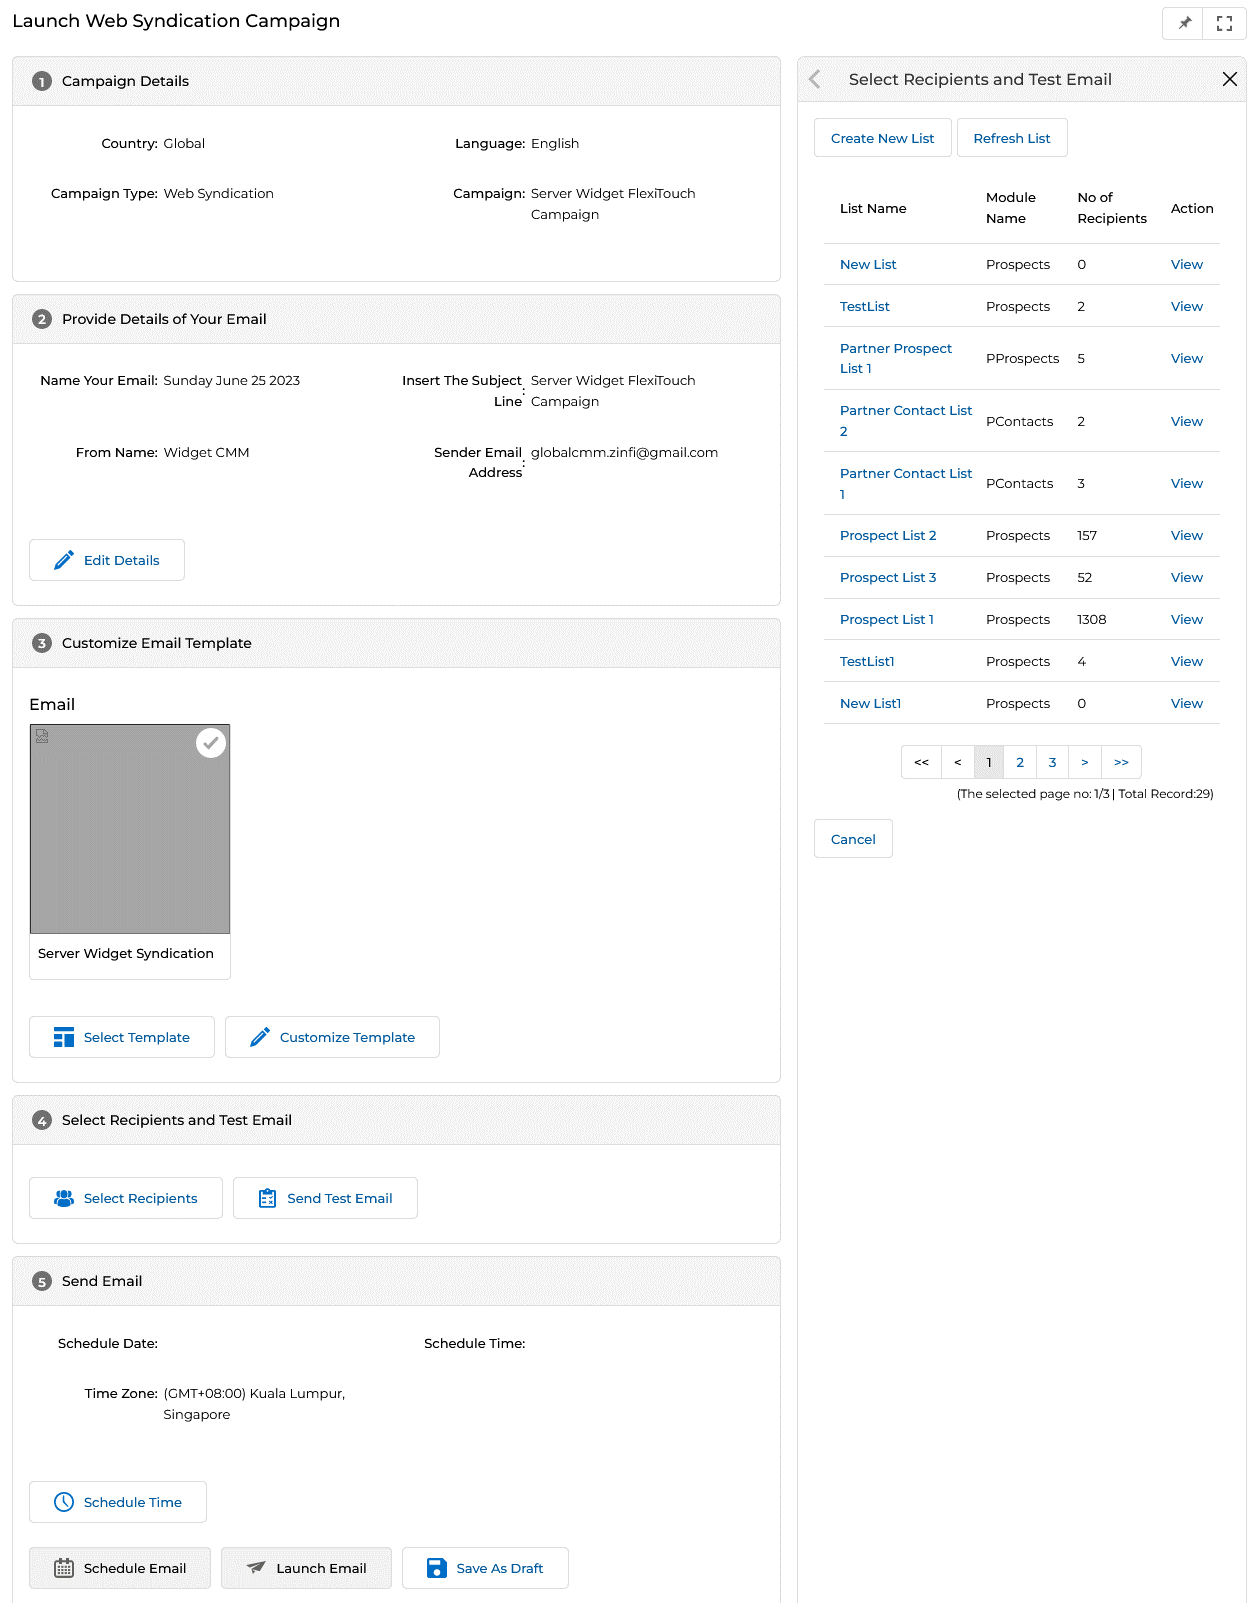Go to page 3 of lists
The height and width of the screenshot is (1603, 1258).
tap(1052, 762)
